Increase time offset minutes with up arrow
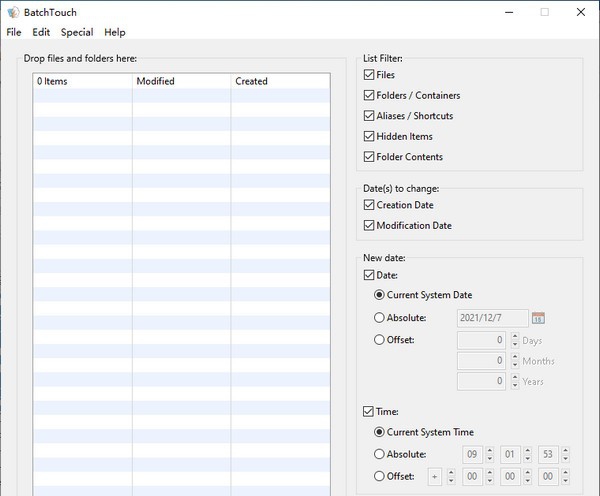Viewport: 600px width, 496px height. coord(528,473)
